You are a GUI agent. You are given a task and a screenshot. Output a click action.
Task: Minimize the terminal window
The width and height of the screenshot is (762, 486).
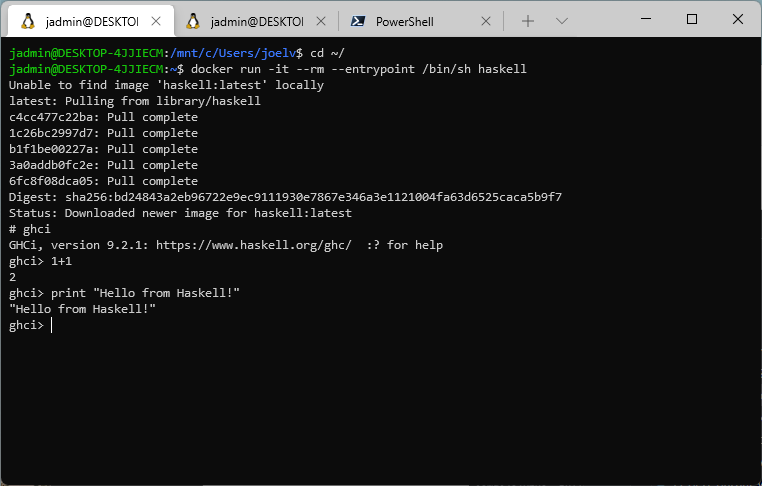click(645, 19)
